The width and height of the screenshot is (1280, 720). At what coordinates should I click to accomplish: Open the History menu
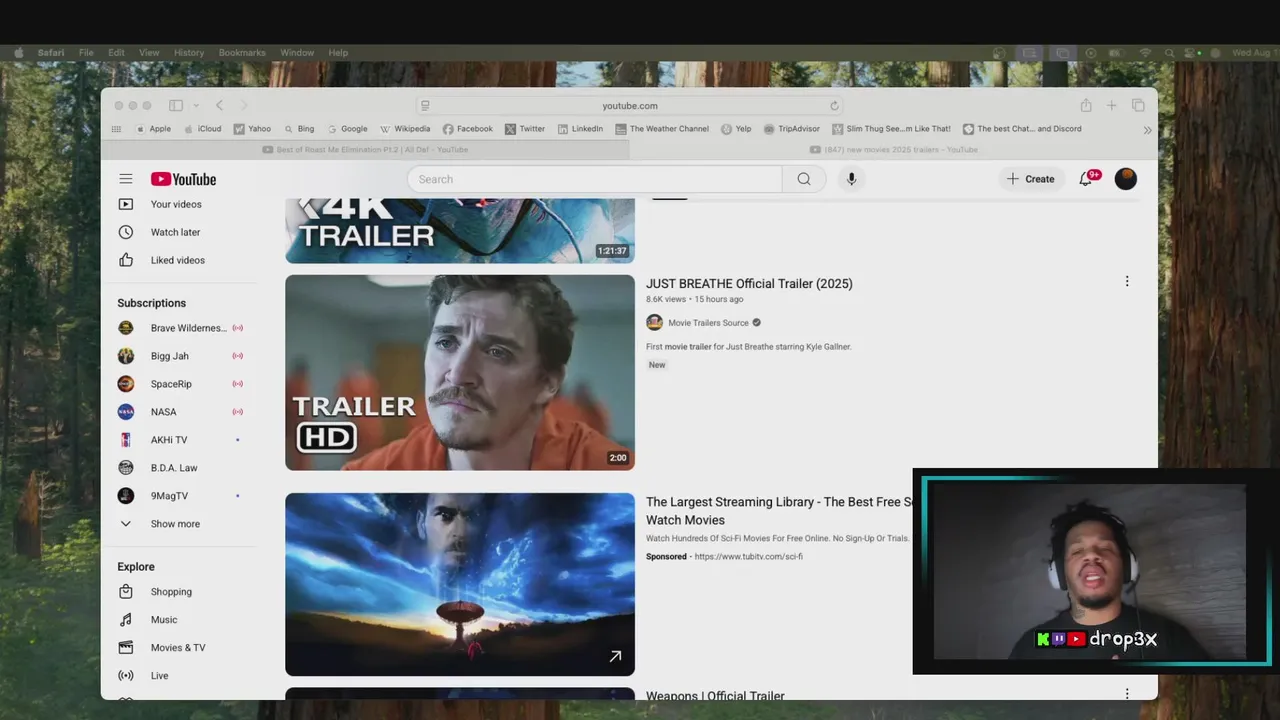point(189,53)
